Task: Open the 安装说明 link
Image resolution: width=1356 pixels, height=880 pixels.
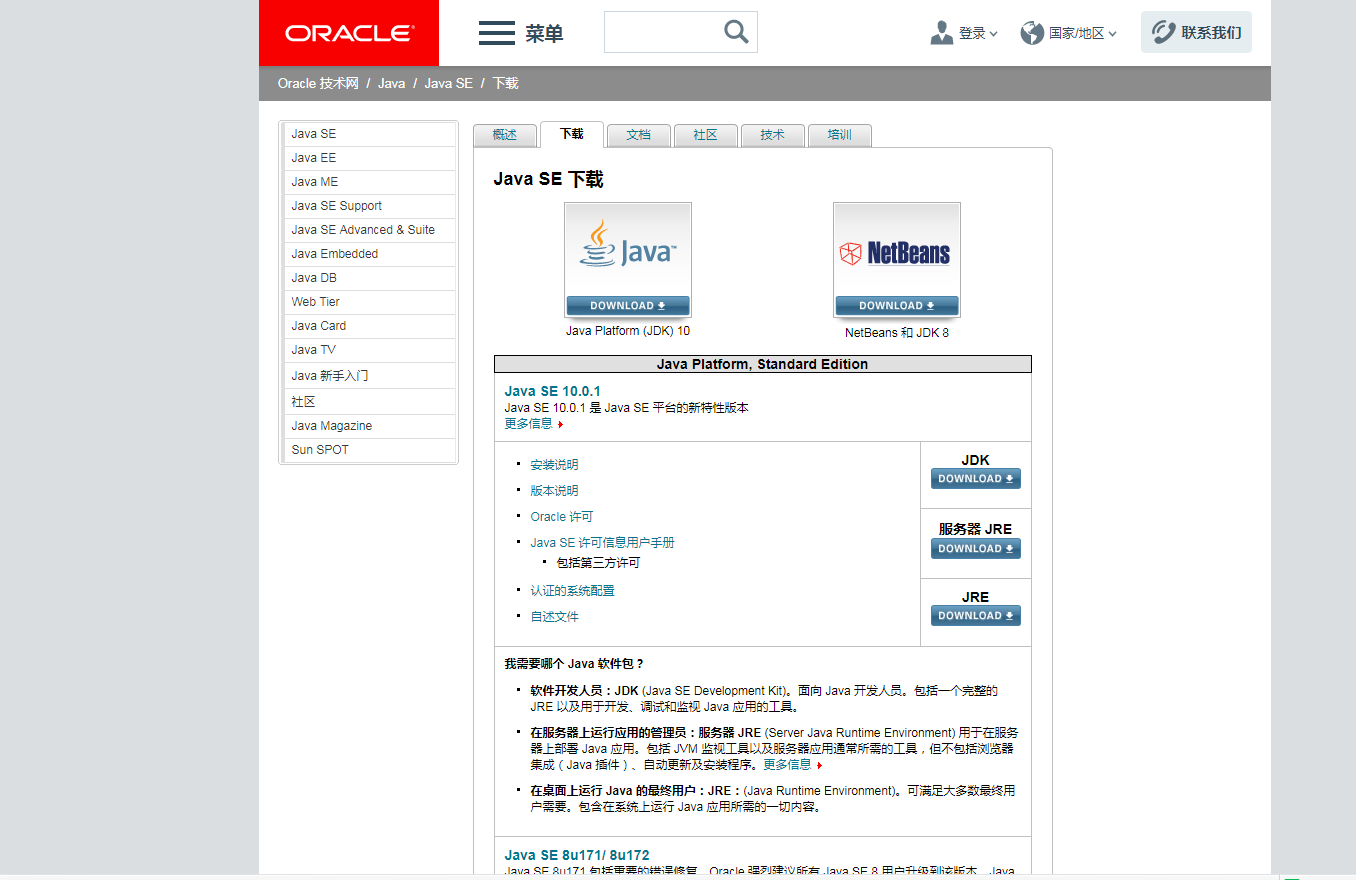Action: pyautogui.click(x=554, y=465)
